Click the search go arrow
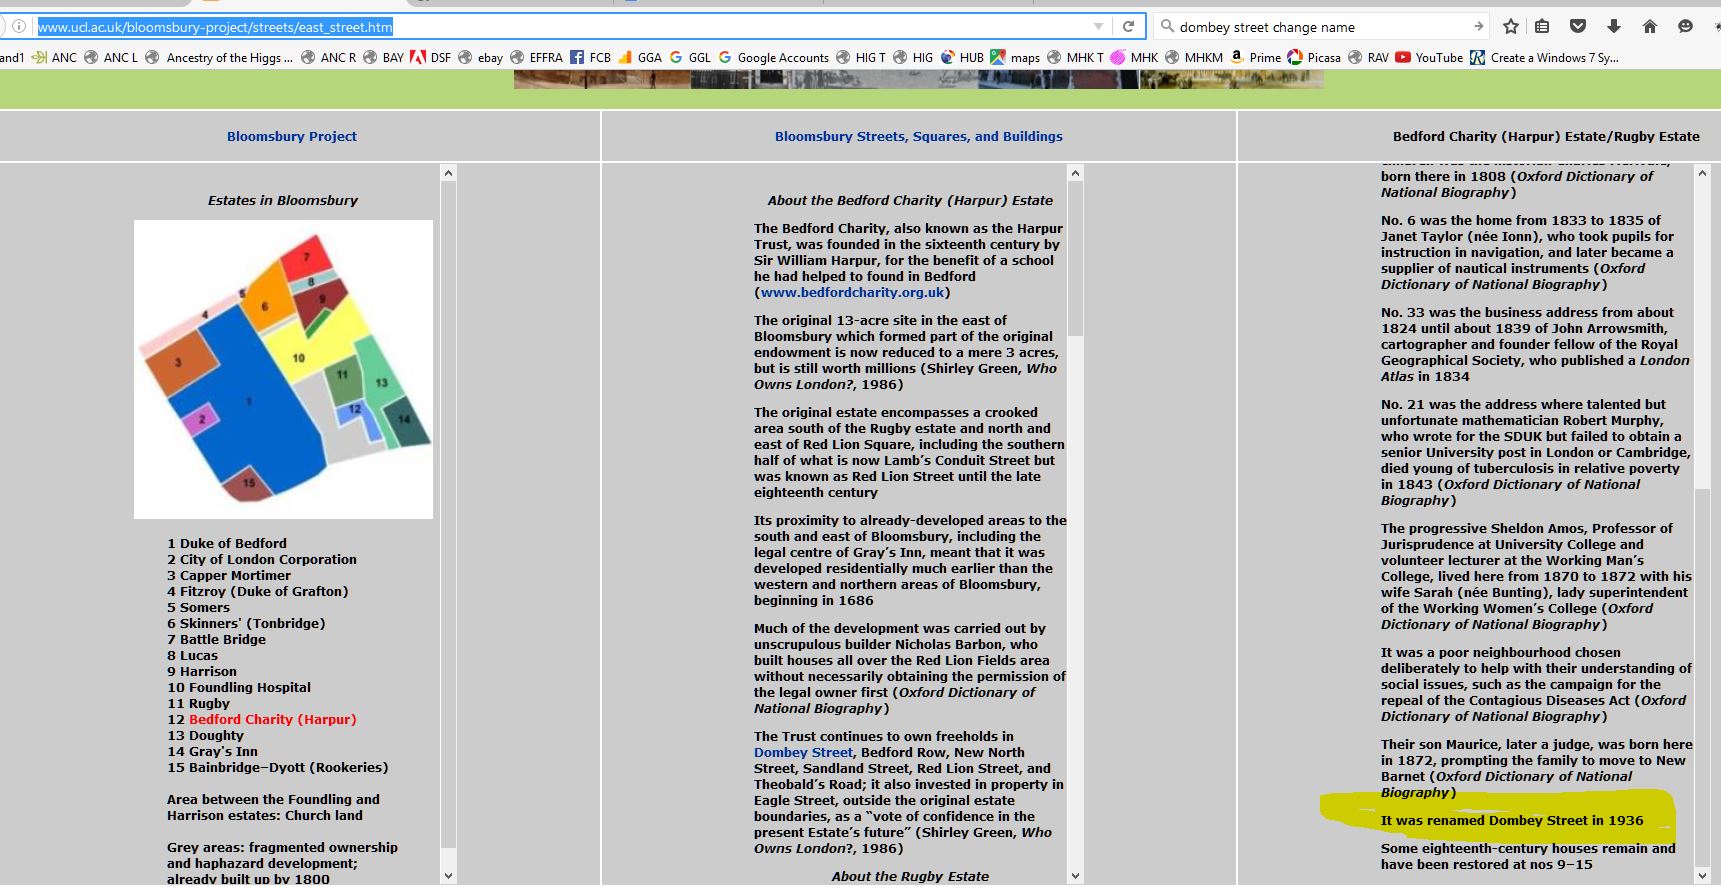Image resolution: width=1721 pixels, height=887 pixels. 1478,27
